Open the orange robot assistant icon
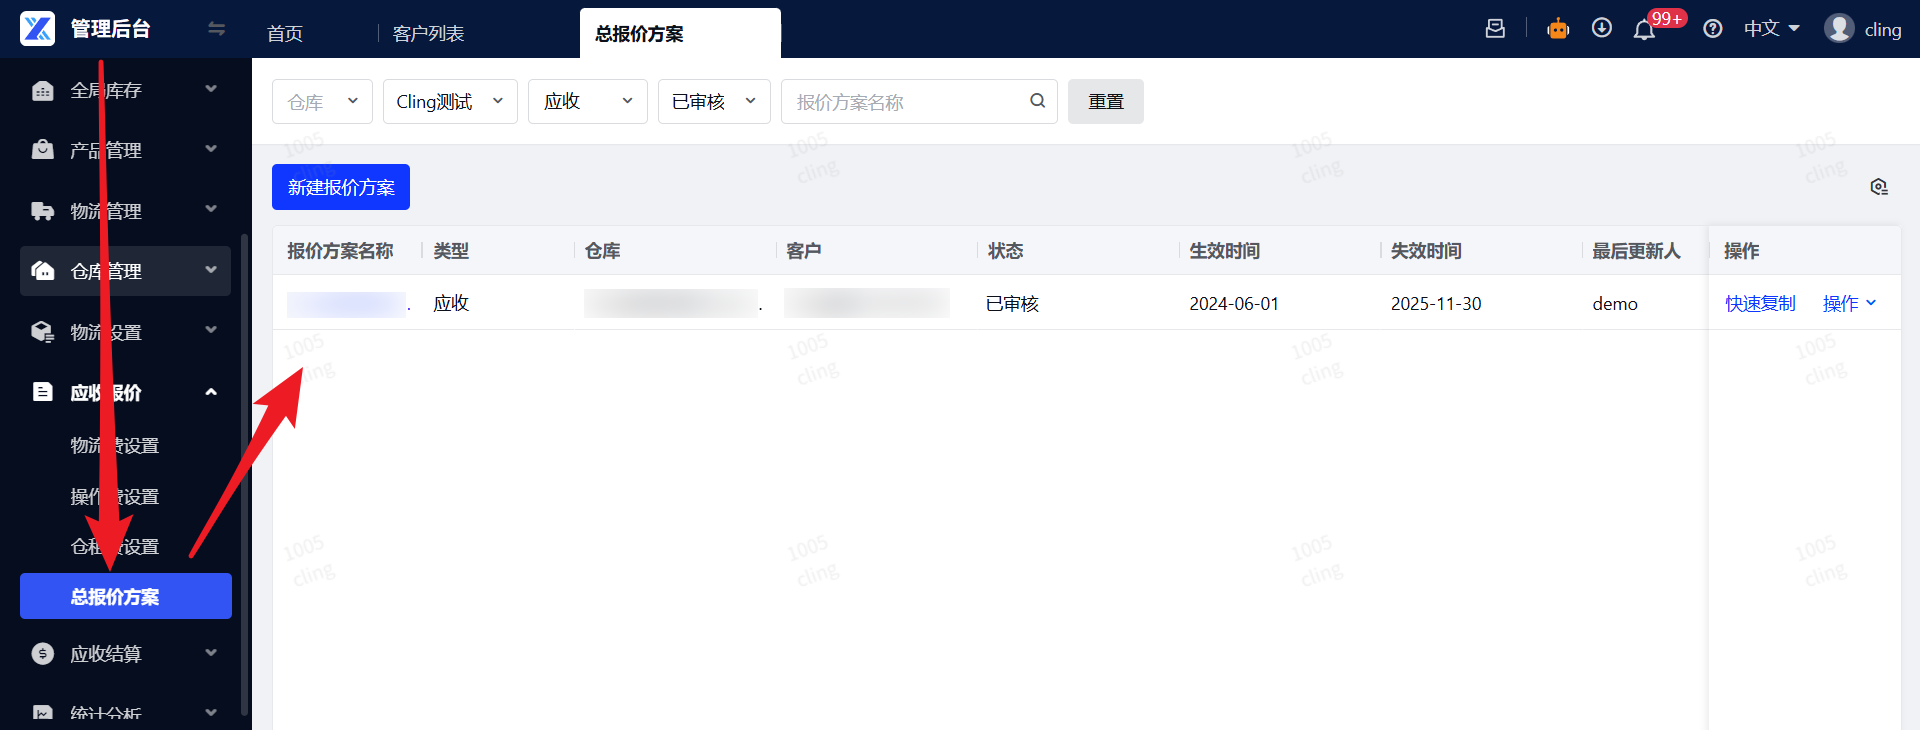1920x730 pixels. pyautogui.click(x=1558, y=29)
